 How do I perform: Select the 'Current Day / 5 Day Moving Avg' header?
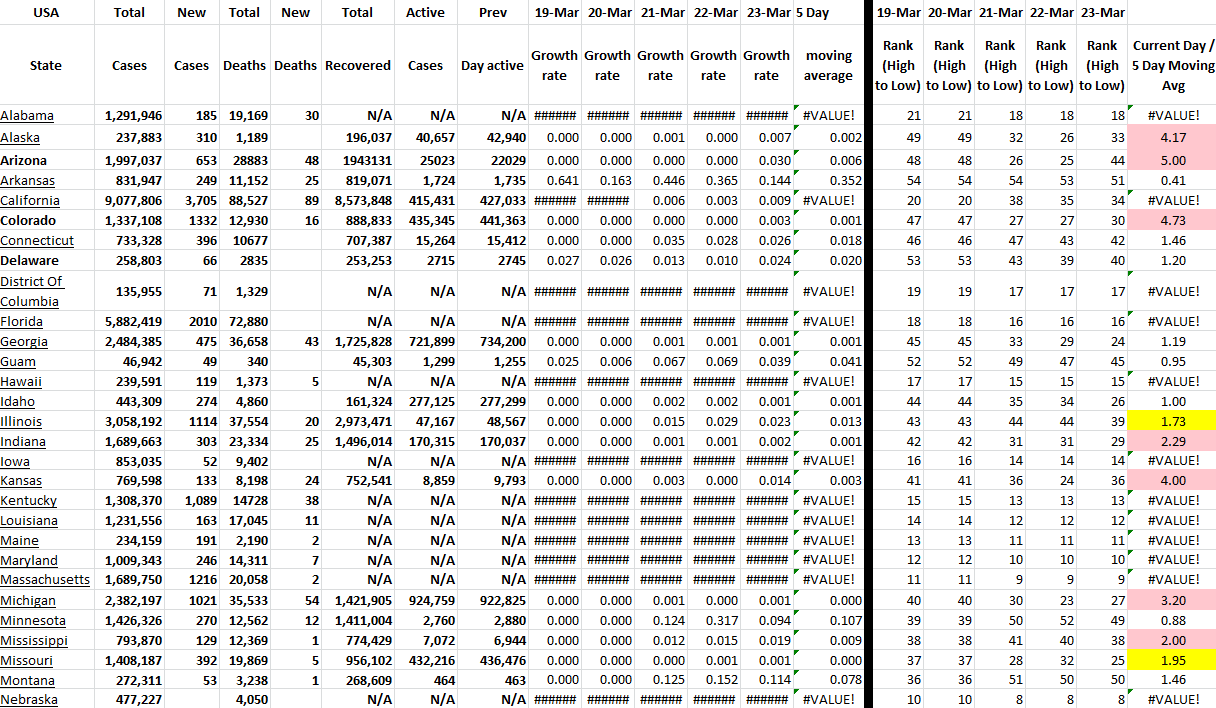pos(1172,65)
